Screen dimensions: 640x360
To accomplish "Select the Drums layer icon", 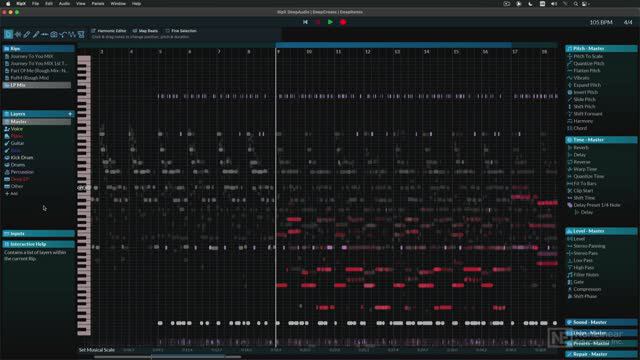I will click(7, 165).
